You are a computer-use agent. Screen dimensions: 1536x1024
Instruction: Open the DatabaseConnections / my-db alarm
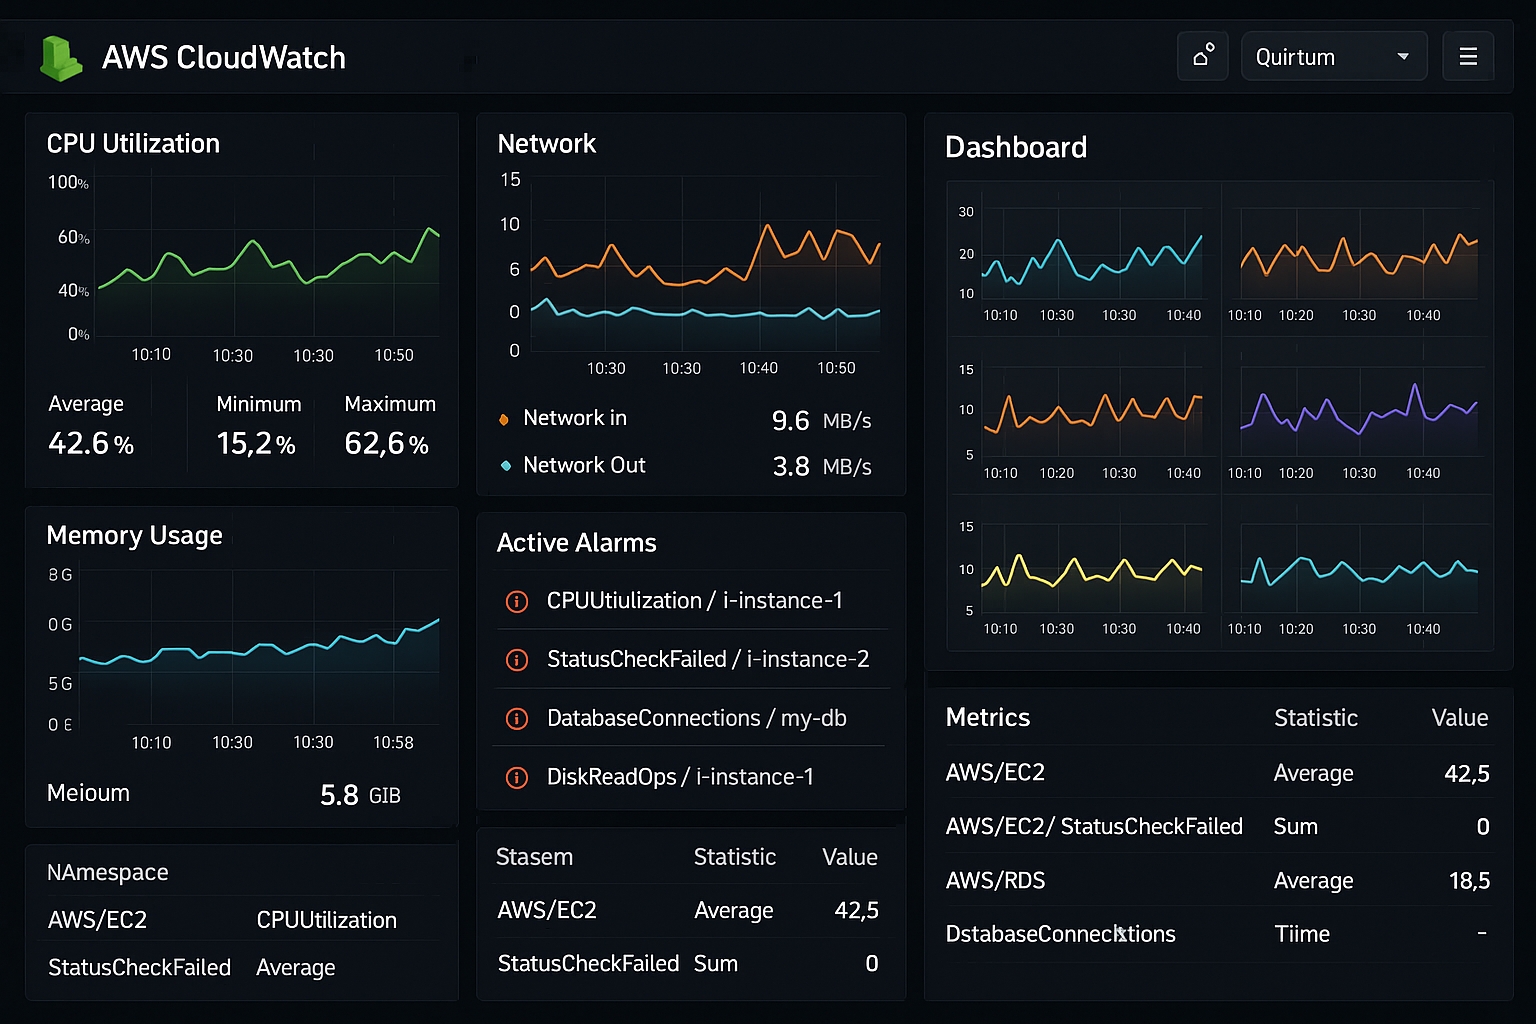click(x=691, y=718)
